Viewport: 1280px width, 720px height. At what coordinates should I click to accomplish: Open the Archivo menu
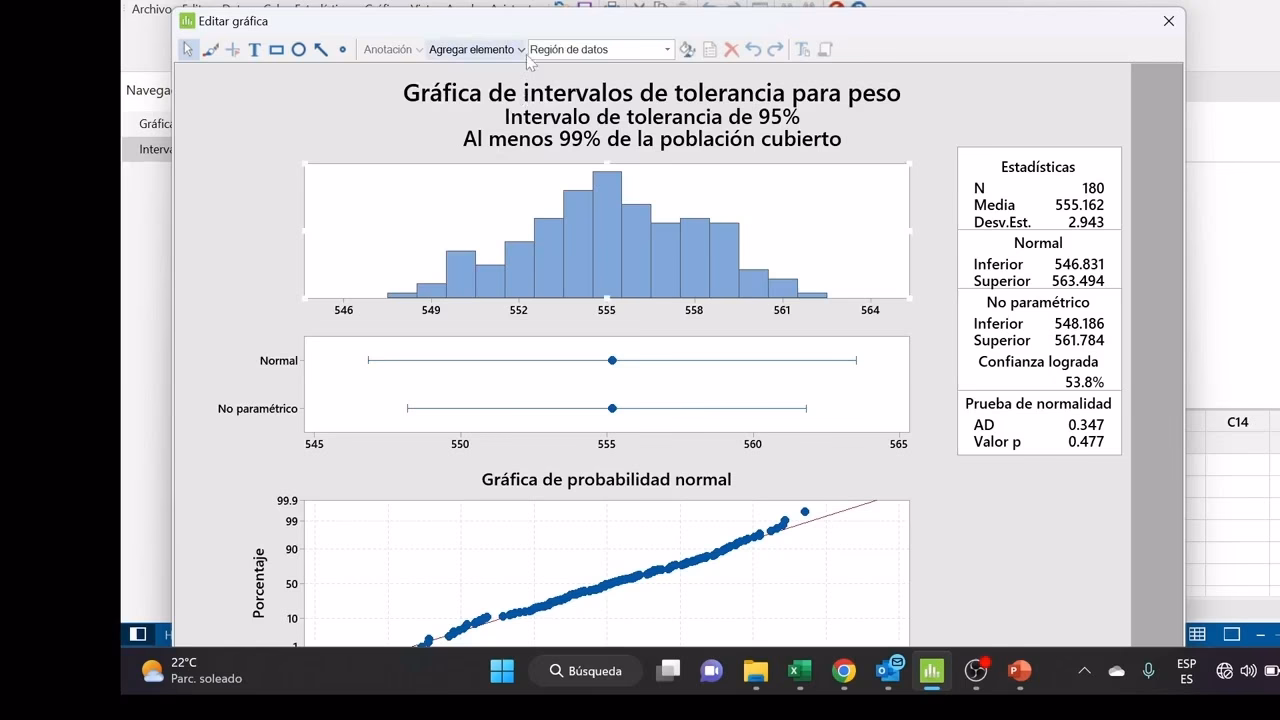click(x=150, y=8)
